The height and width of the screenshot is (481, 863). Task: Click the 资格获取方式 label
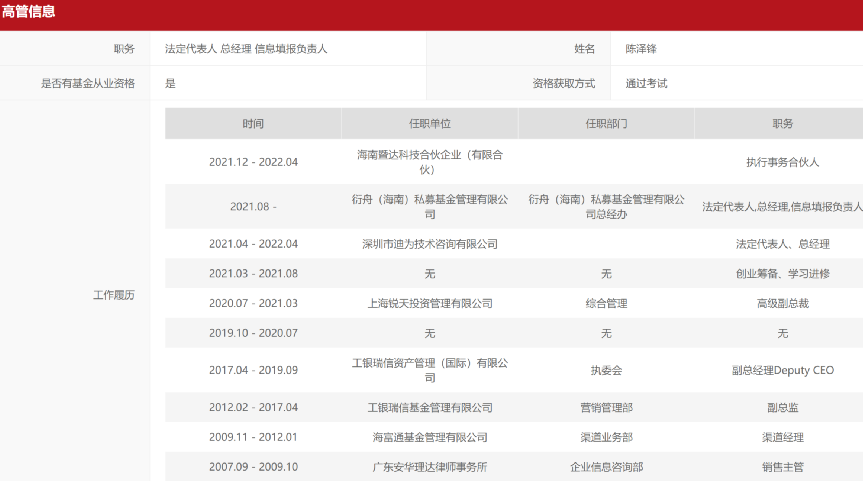[563, 84]
